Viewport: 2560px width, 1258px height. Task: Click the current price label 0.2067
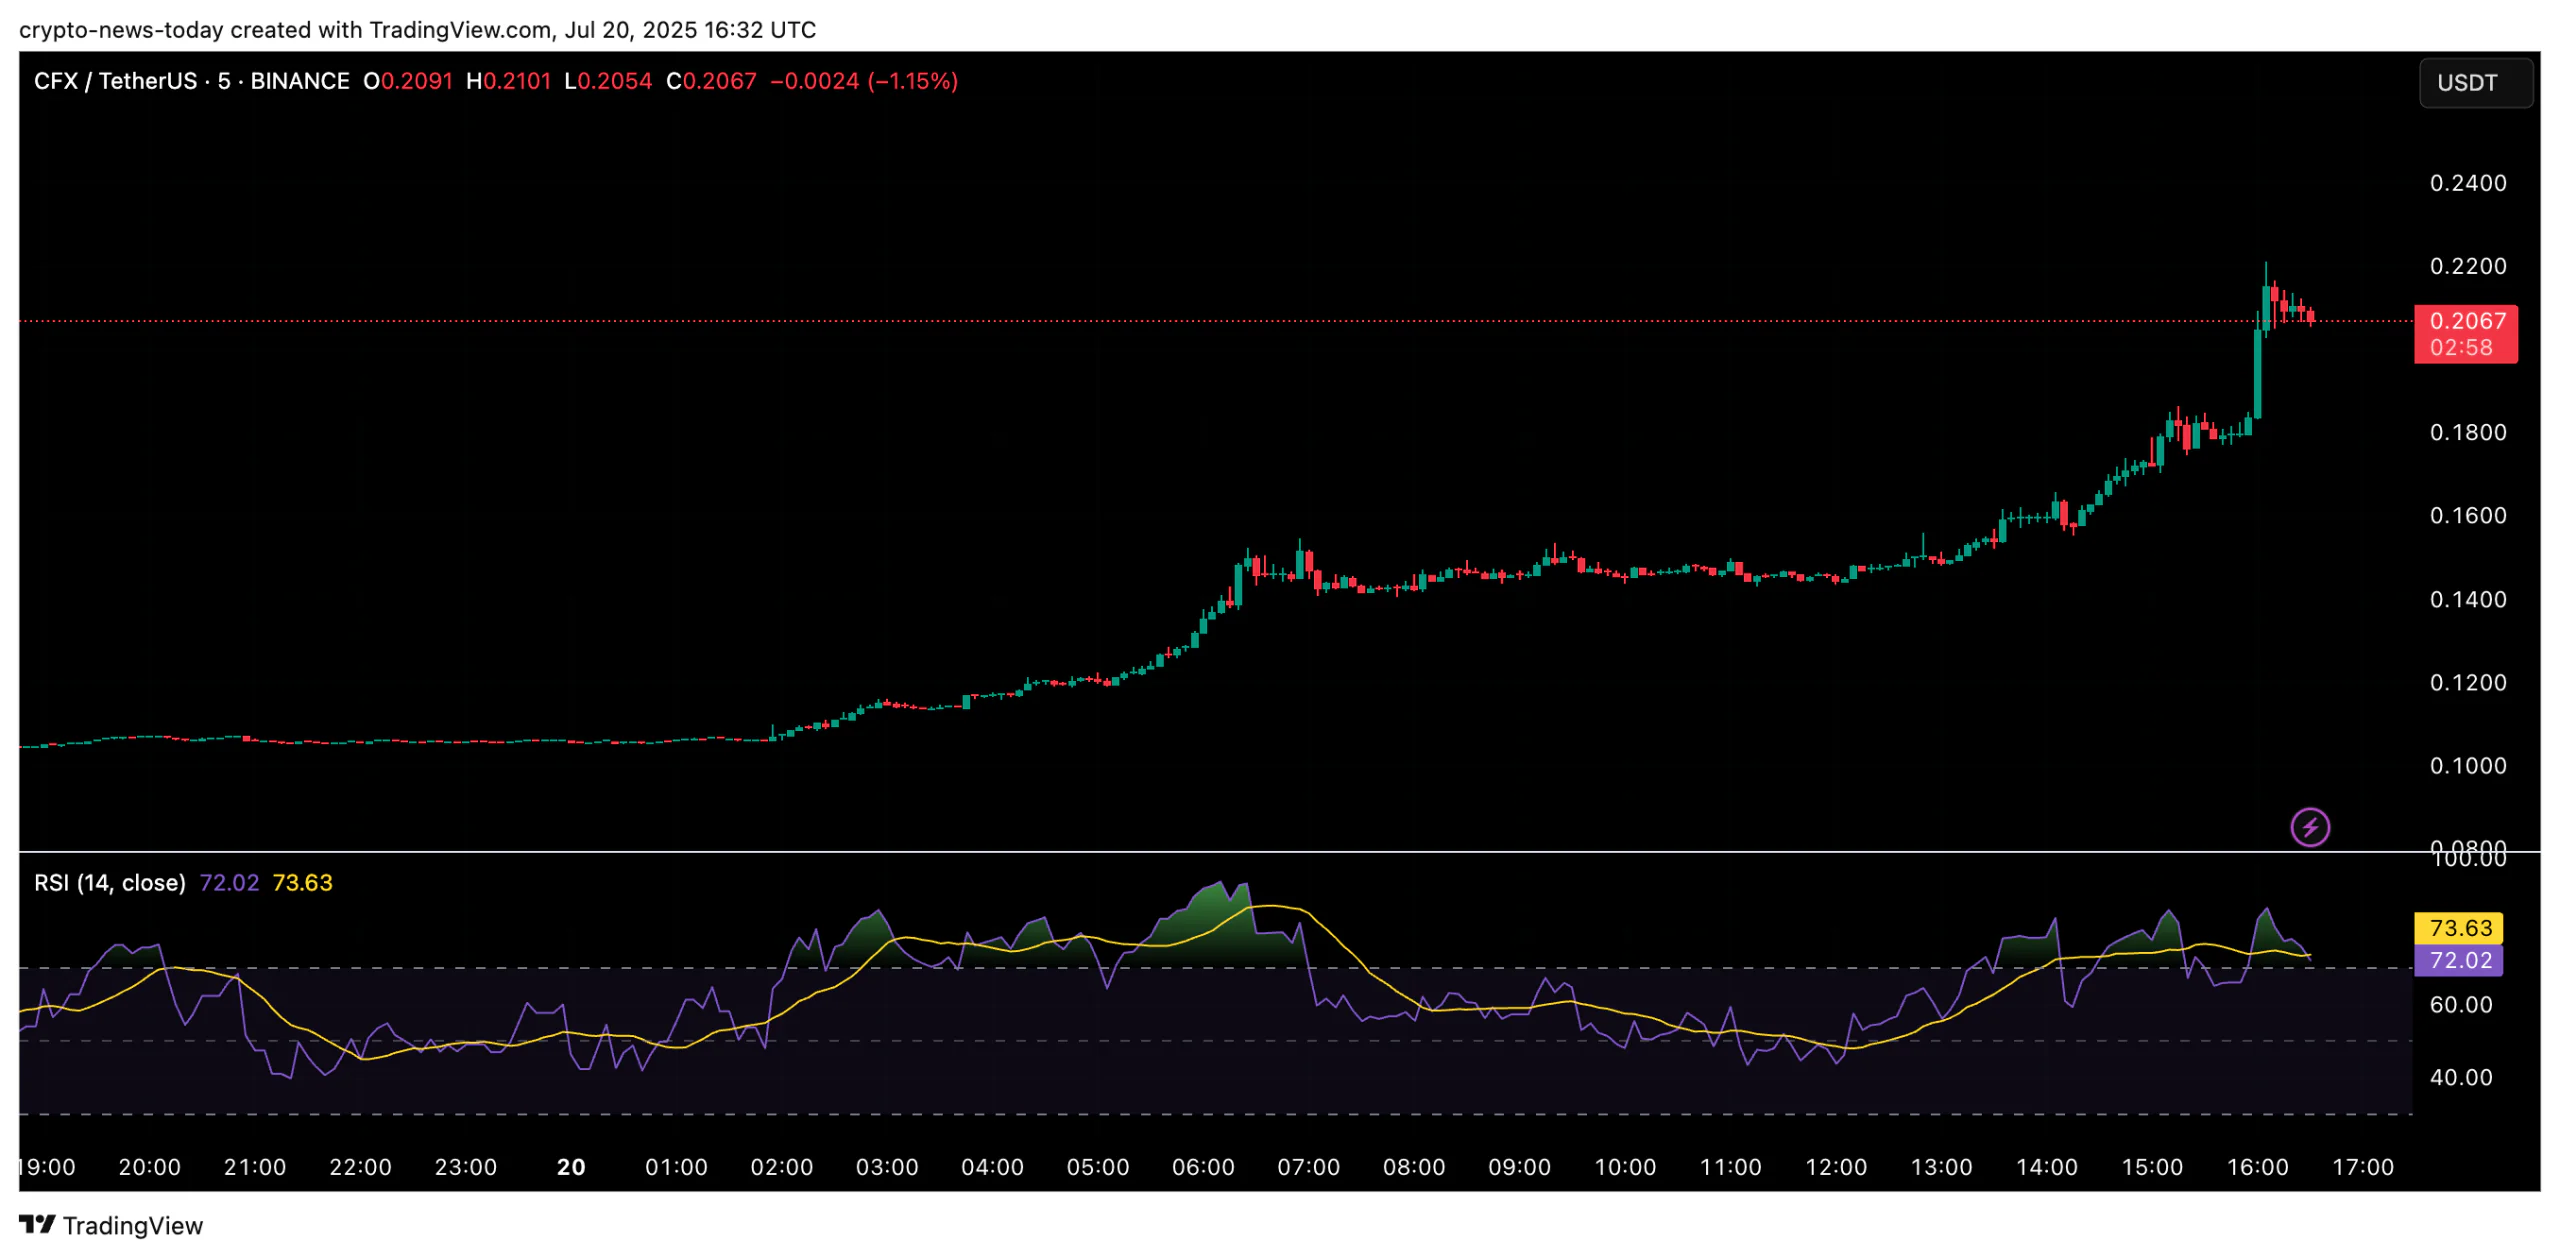(2467, 321)
